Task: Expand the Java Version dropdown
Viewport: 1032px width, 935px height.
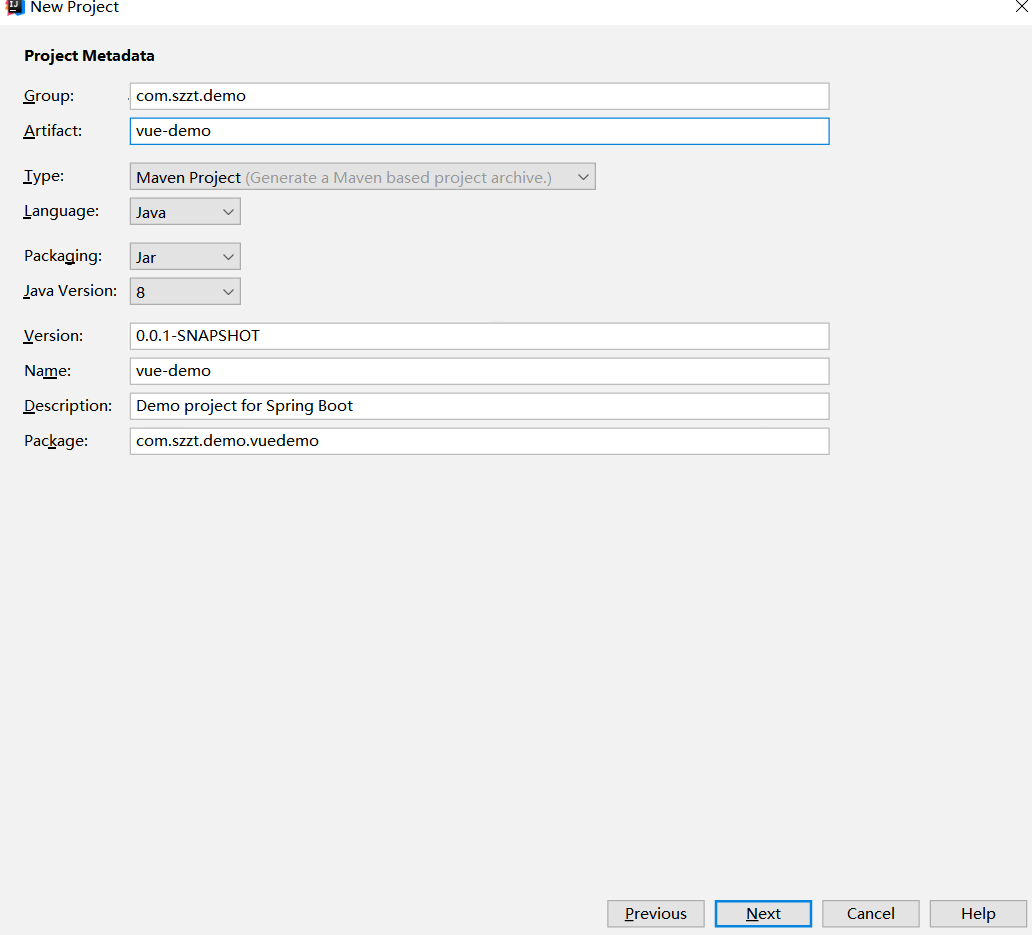Action: coord(185,292)
